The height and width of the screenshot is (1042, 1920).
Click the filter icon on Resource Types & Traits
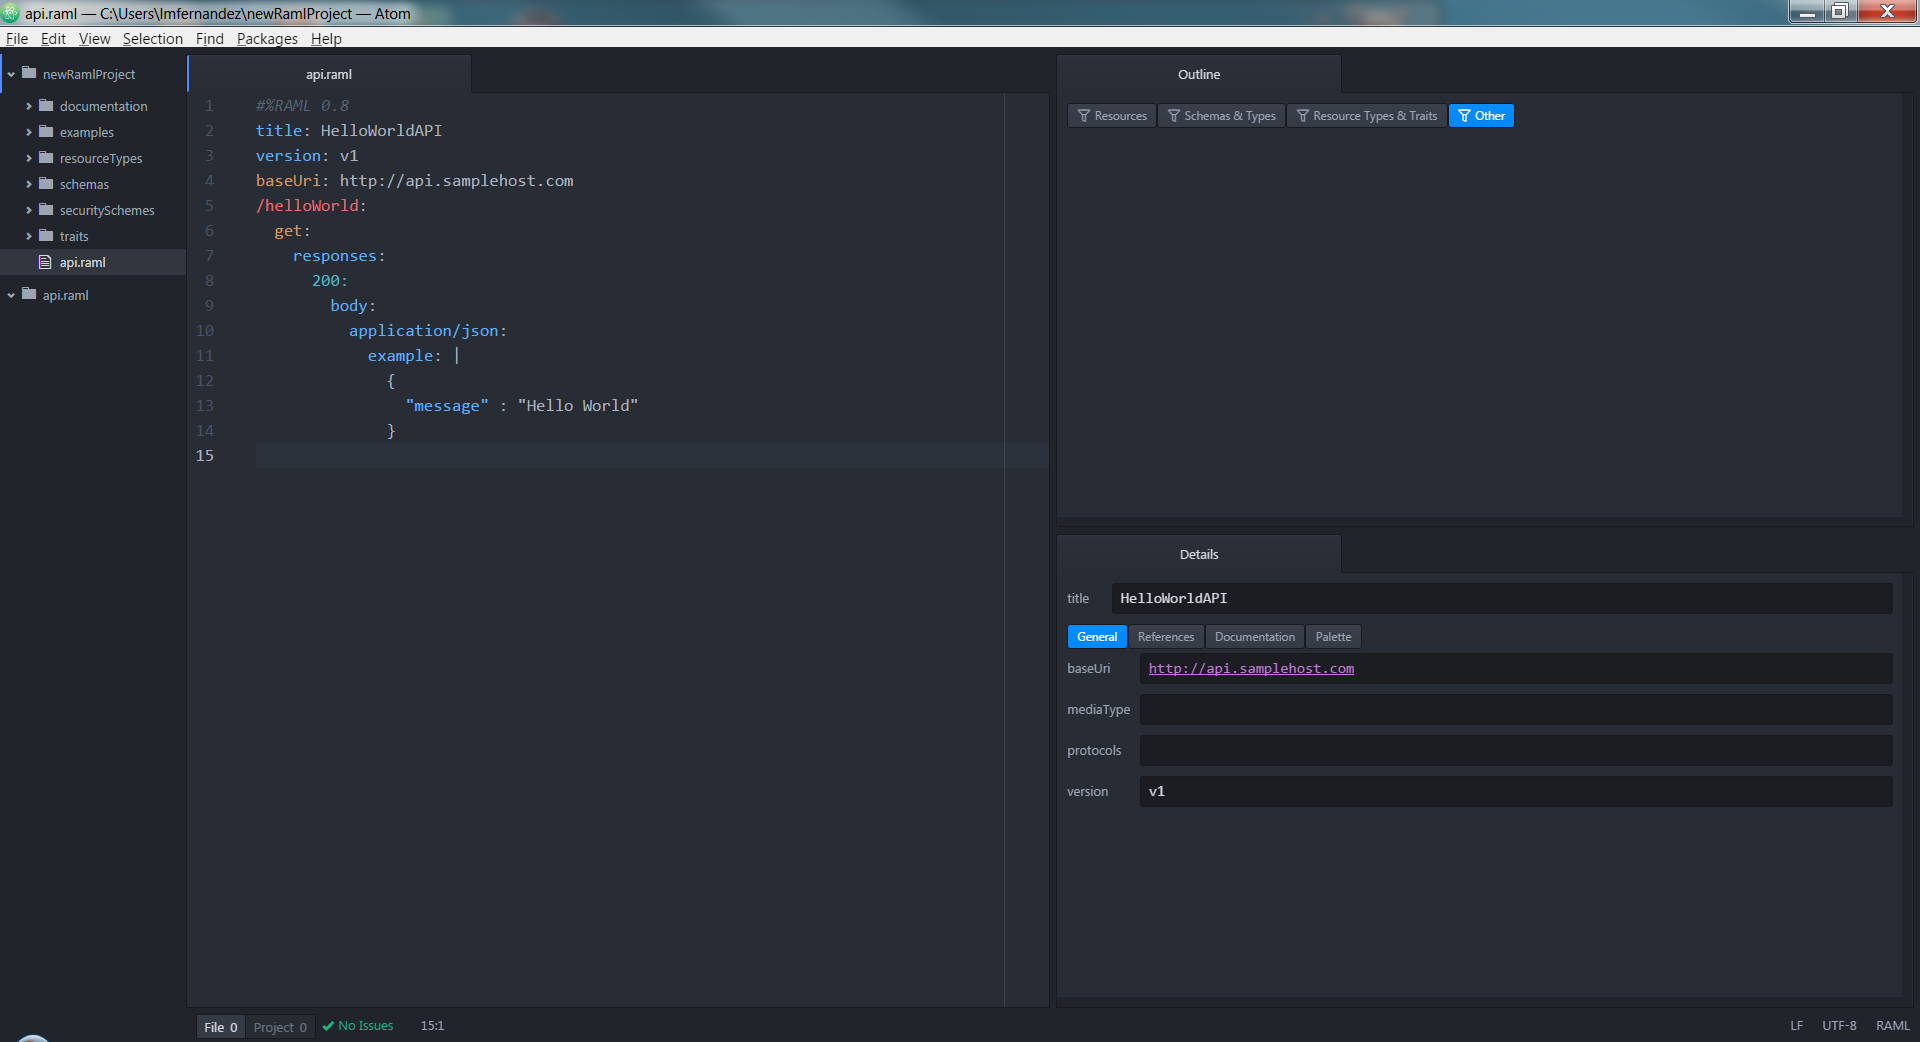click(1303, 116)
